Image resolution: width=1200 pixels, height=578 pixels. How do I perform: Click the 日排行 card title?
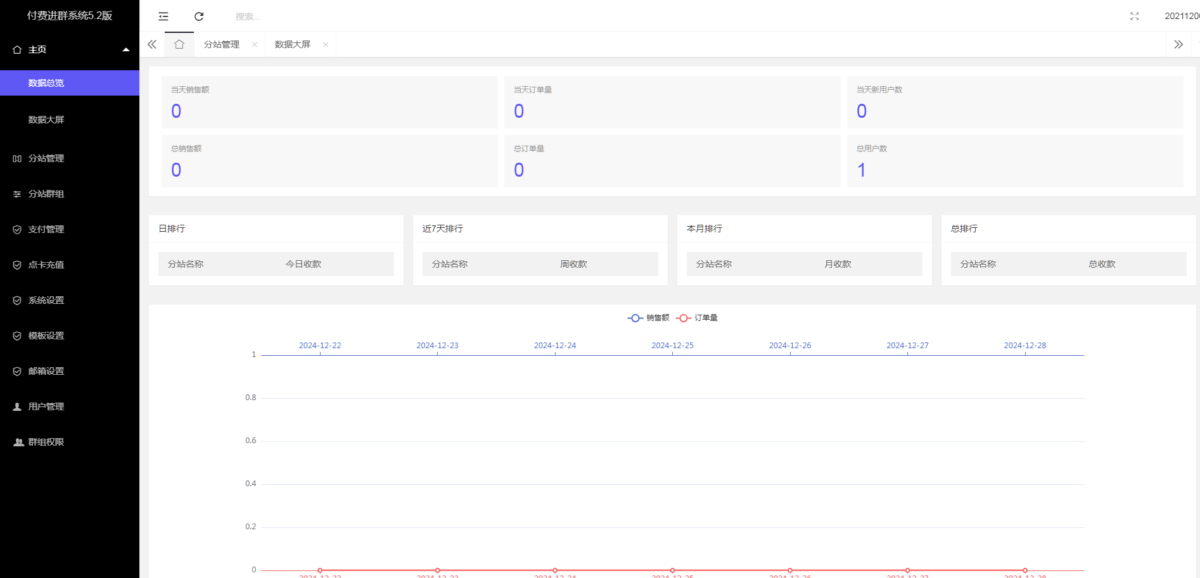171,229
